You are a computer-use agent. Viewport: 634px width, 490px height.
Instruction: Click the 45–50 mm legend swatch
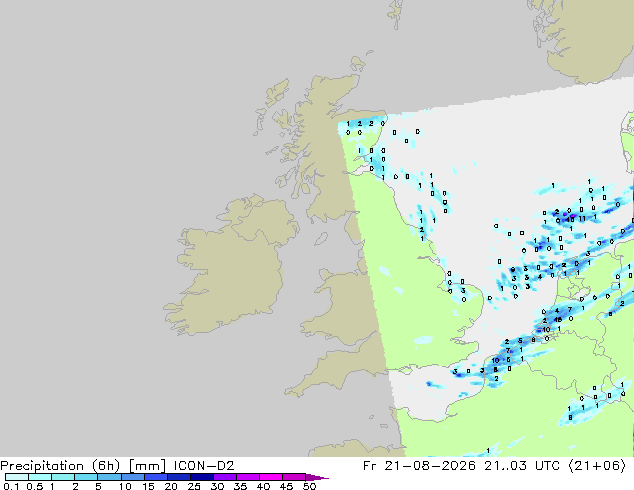click(x=294, y=477)
